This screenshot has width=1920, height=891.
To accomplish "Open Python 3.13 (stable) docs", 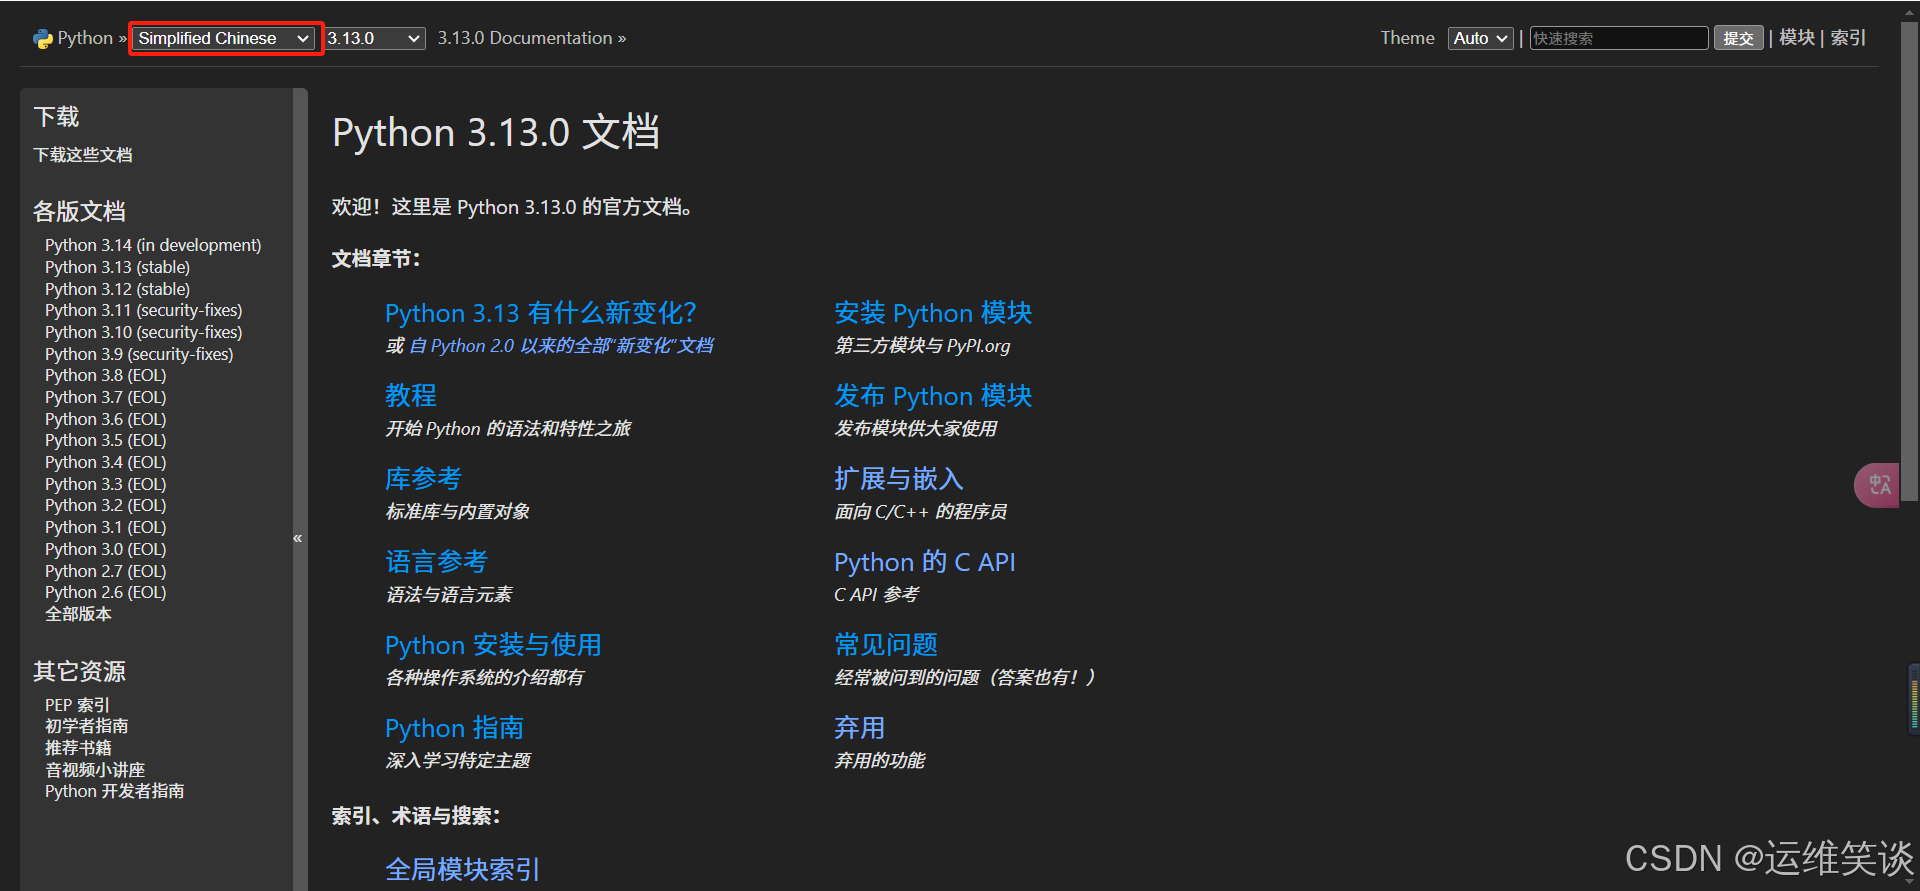I will [x=117, y=267].
